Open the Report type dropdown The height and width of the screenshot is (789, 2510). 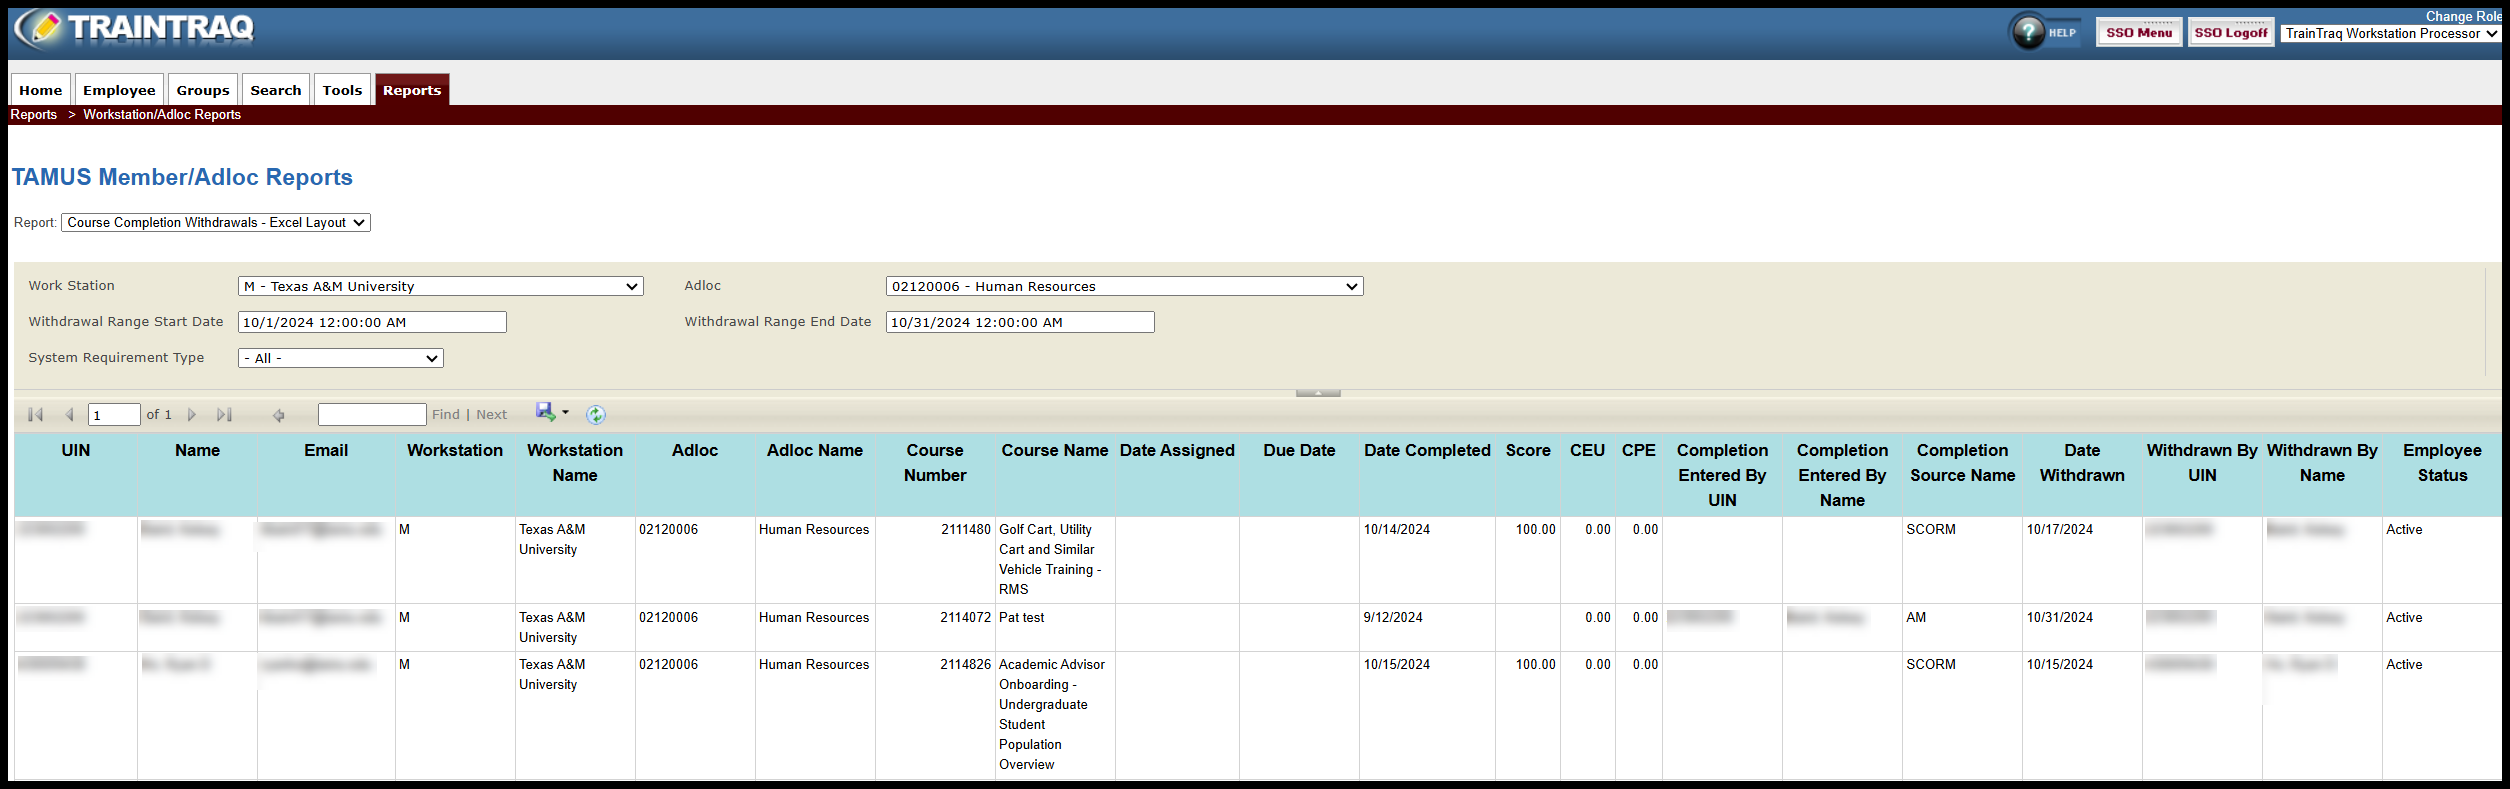coord(215,223)
